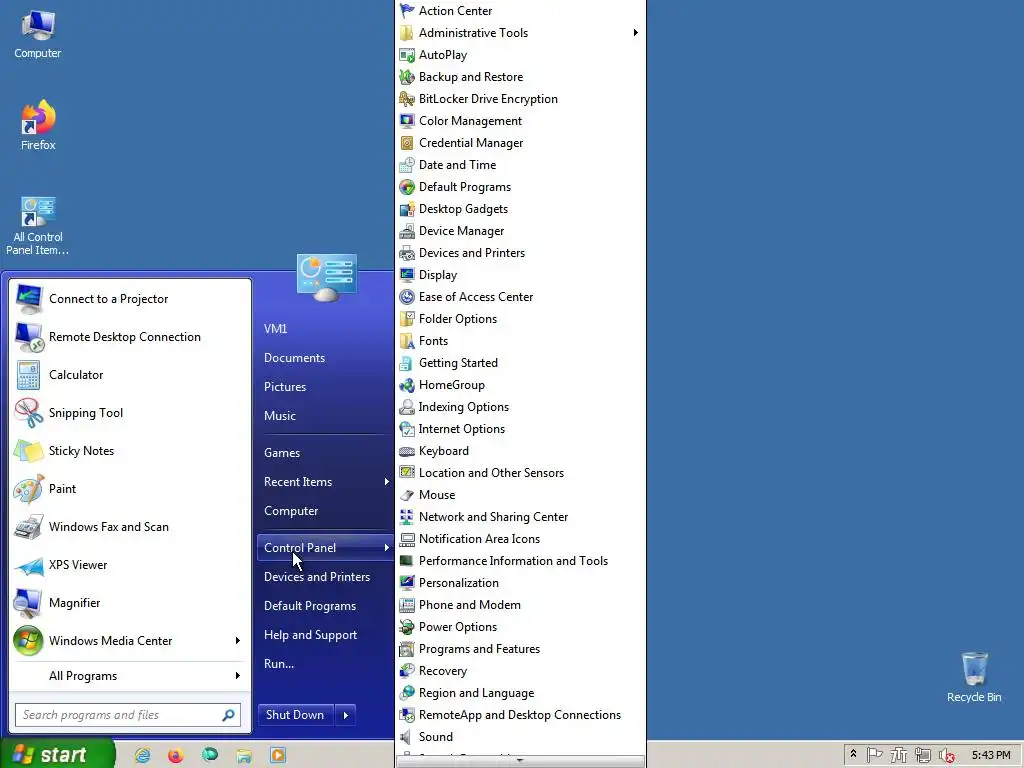Click Internet Explorer taskbar icon
The height and width of the screenshot is (768, 1024).
coord(142,756)
